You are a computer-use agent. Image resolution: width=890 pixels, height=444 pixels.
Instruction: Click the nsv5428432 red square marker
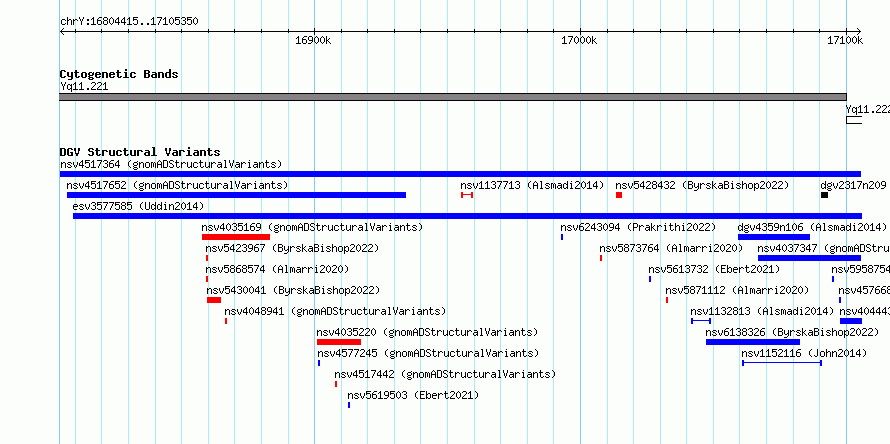click(x=619, y=195)
